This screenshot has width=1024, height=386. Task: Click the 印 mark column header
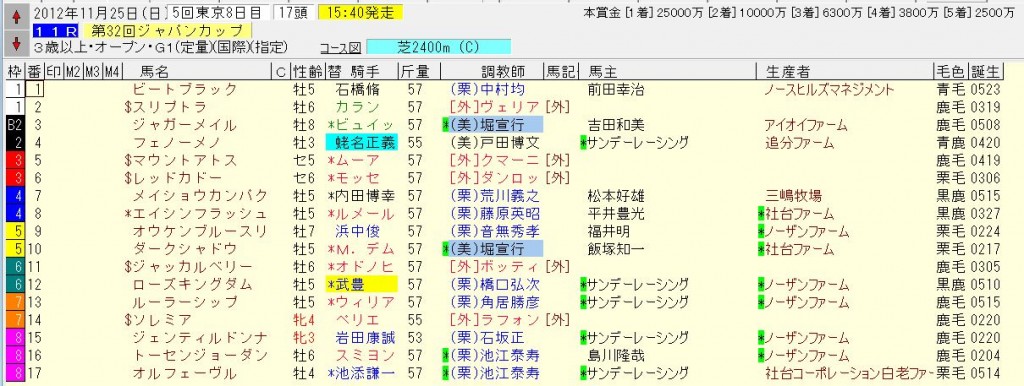click(x=54, y=71)
